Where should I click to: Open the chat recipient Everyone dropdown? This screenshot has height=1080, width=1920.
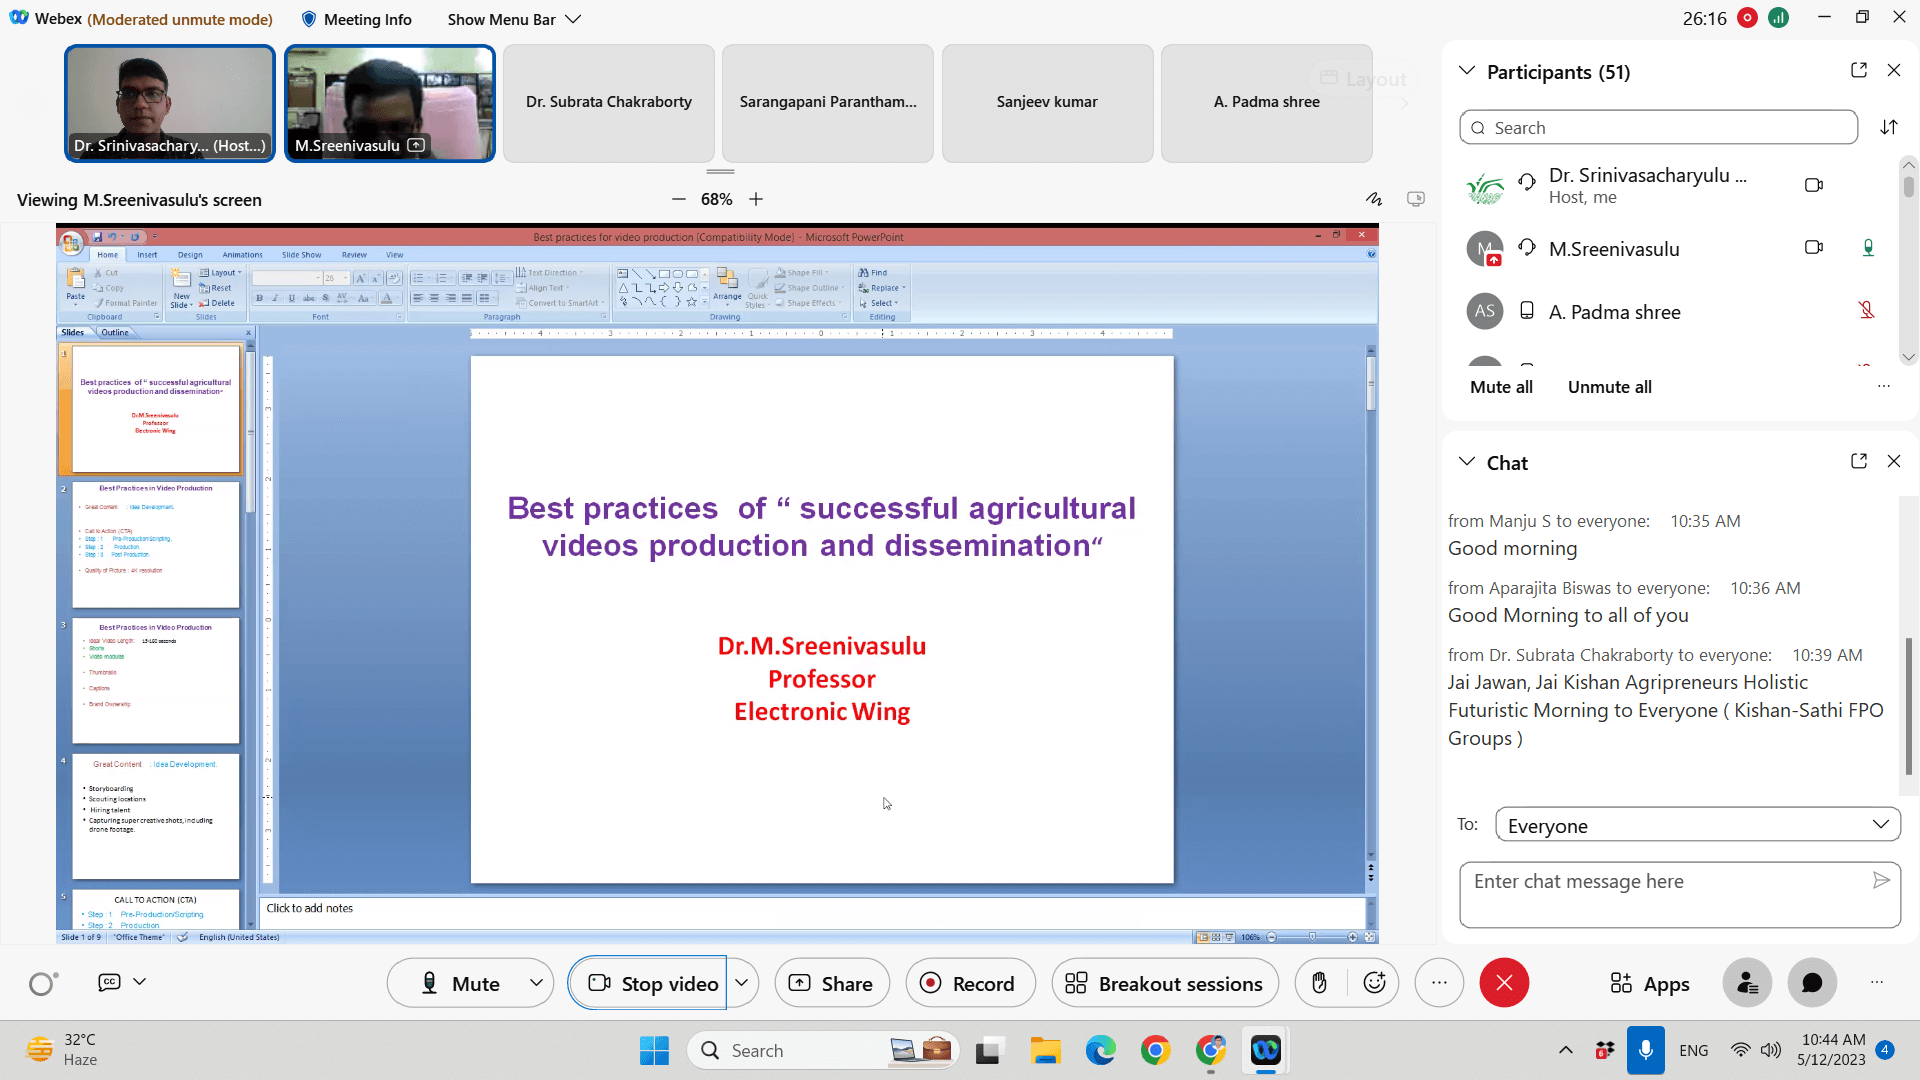1697,825
